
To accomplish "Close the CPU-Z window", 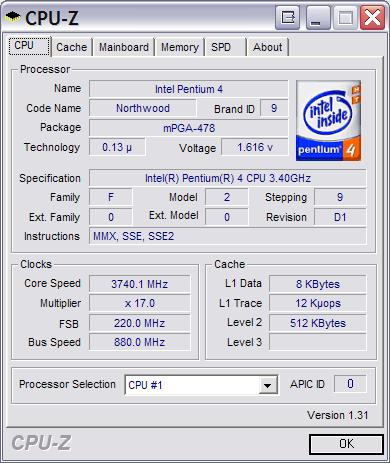I will tap(372, 17).
